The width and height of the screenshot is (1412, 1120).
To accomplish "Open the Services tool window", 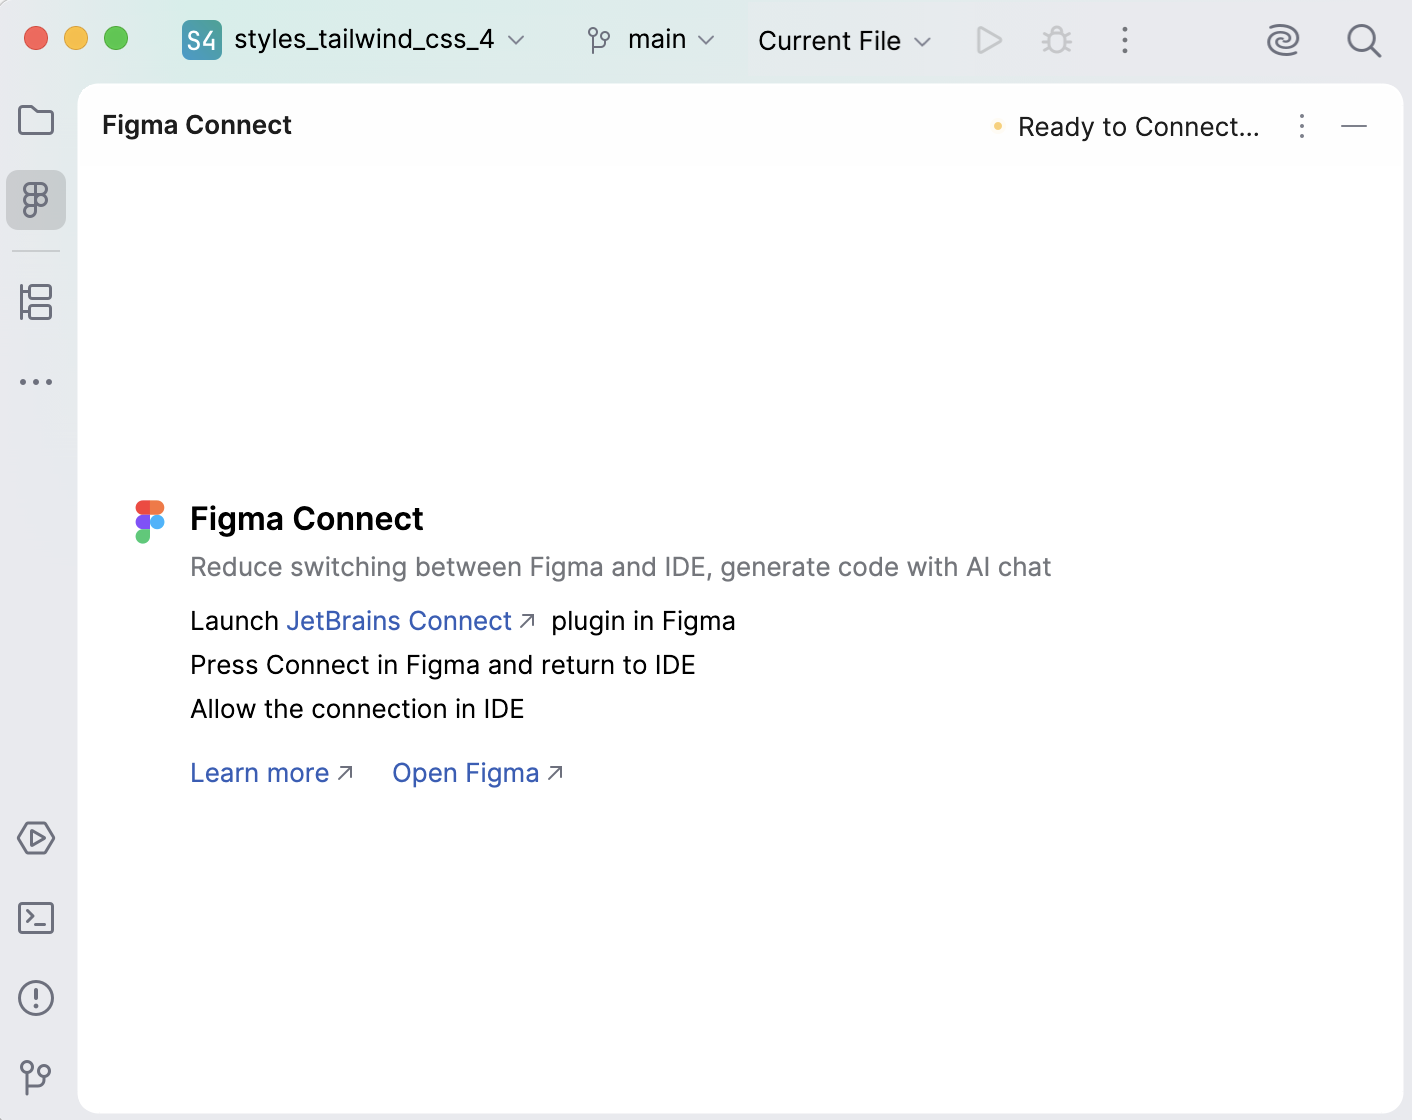I will 36,838.
